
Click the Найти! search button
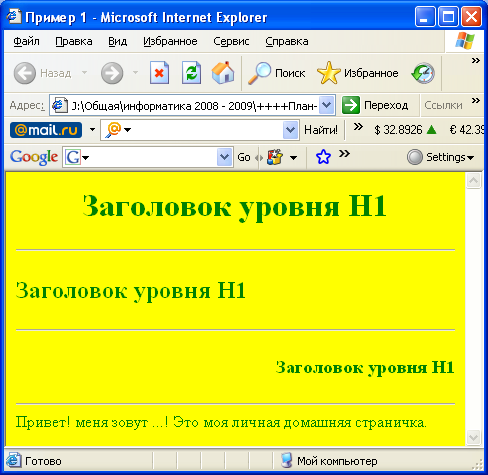pyautogui.click(x=321, y=130)
